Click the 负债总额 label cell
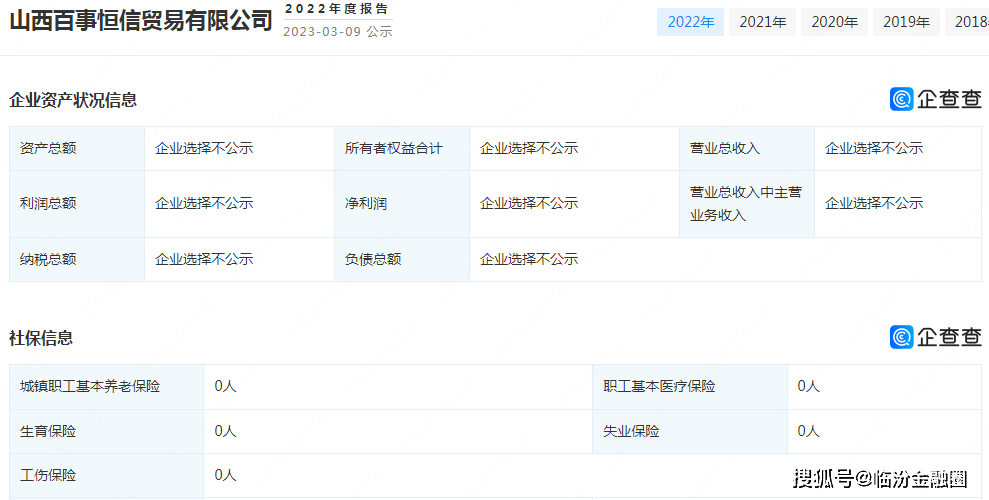989x500 pixels. point(402,259)
